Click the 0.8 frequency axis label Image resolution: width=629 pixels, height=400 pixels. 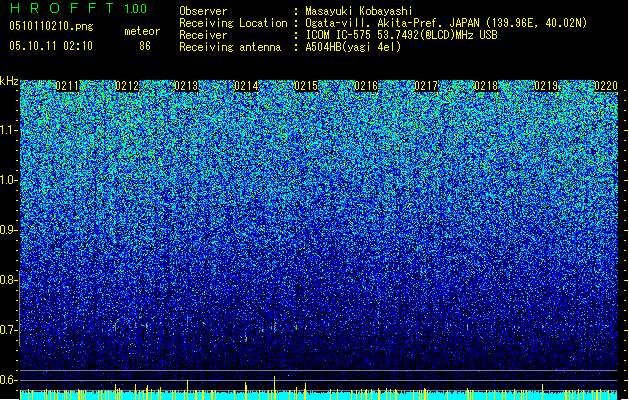[8, 280]
